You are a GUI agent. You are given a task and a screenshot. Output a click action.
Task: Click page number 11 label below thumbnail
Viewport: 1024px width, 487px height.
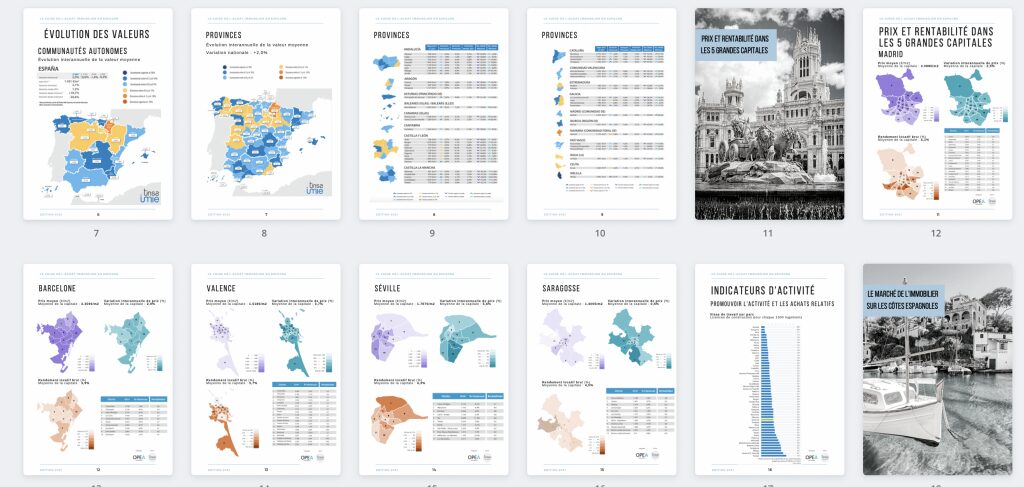[x=768, y=233]
